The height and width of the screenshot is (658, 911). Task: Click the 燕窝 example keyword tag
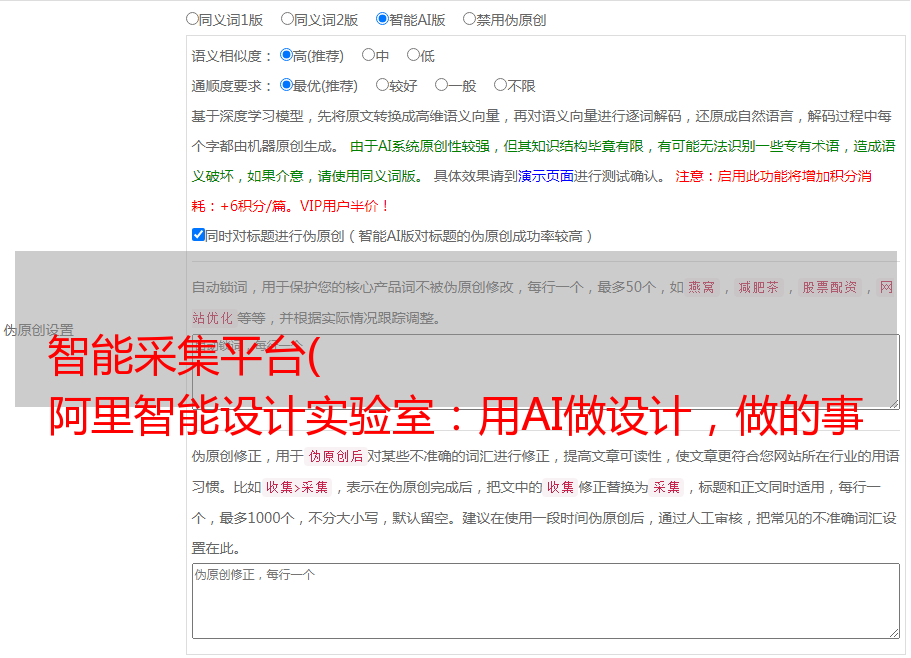701,288
